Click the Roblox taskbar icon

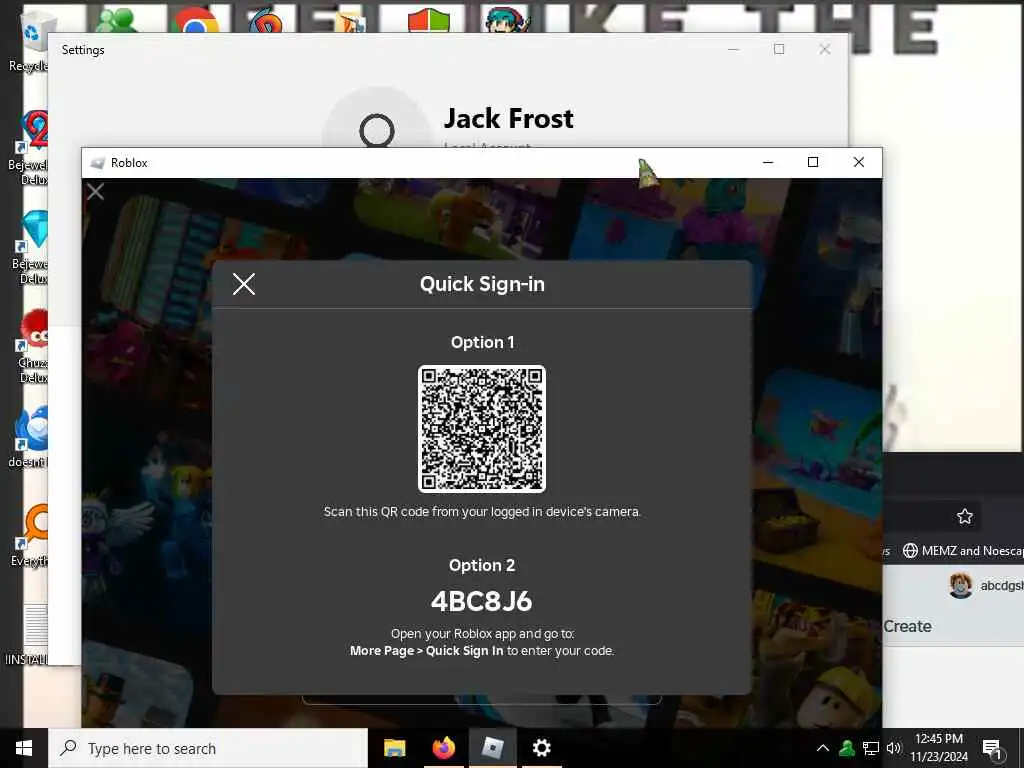click(x=492, y=748)
